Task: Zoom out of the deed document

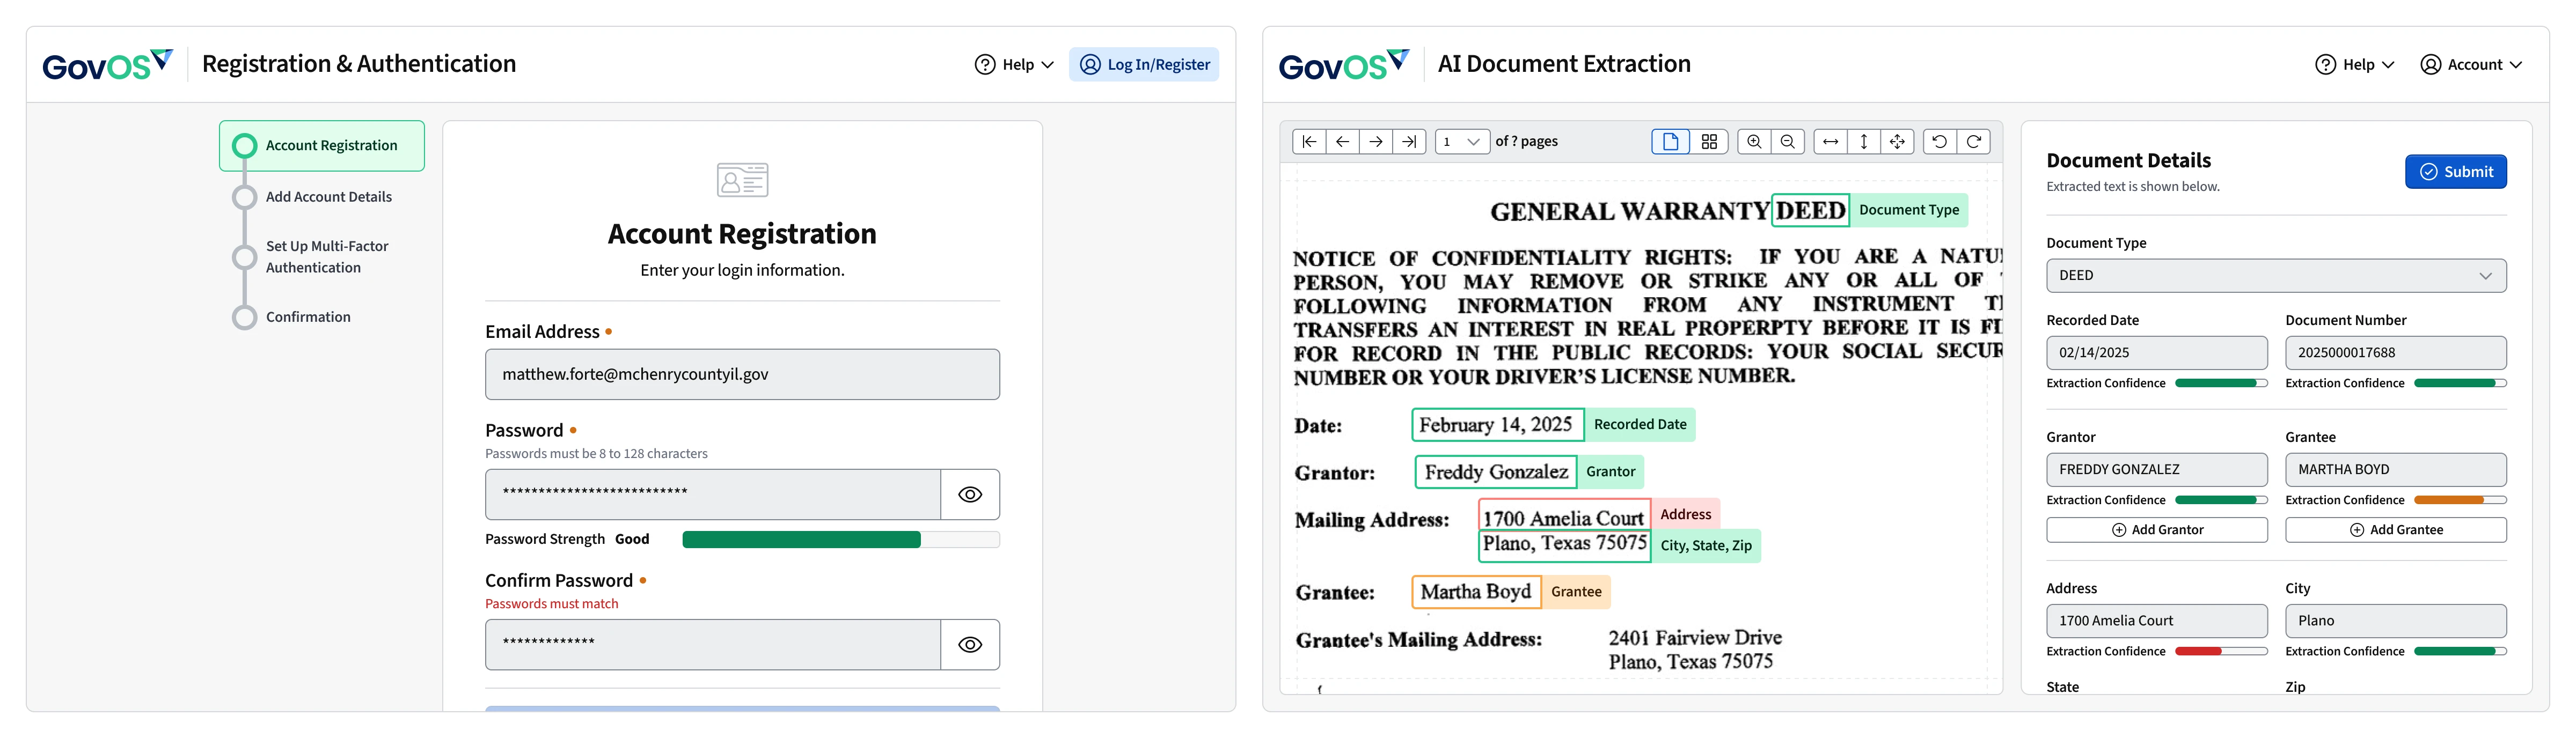Action: tap(1788, 142)
